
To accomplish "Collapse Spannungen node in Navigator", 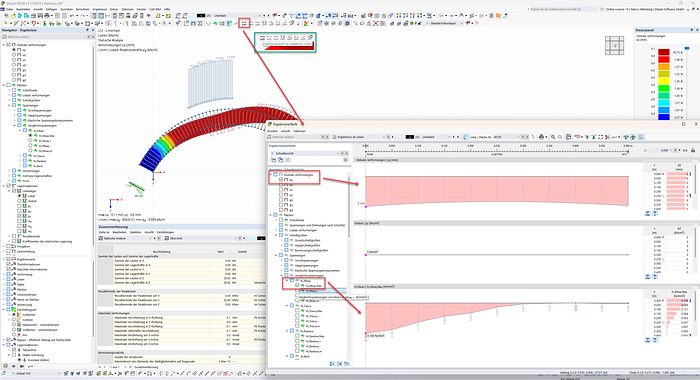I will pyautogui.click(x=9, y=105).
